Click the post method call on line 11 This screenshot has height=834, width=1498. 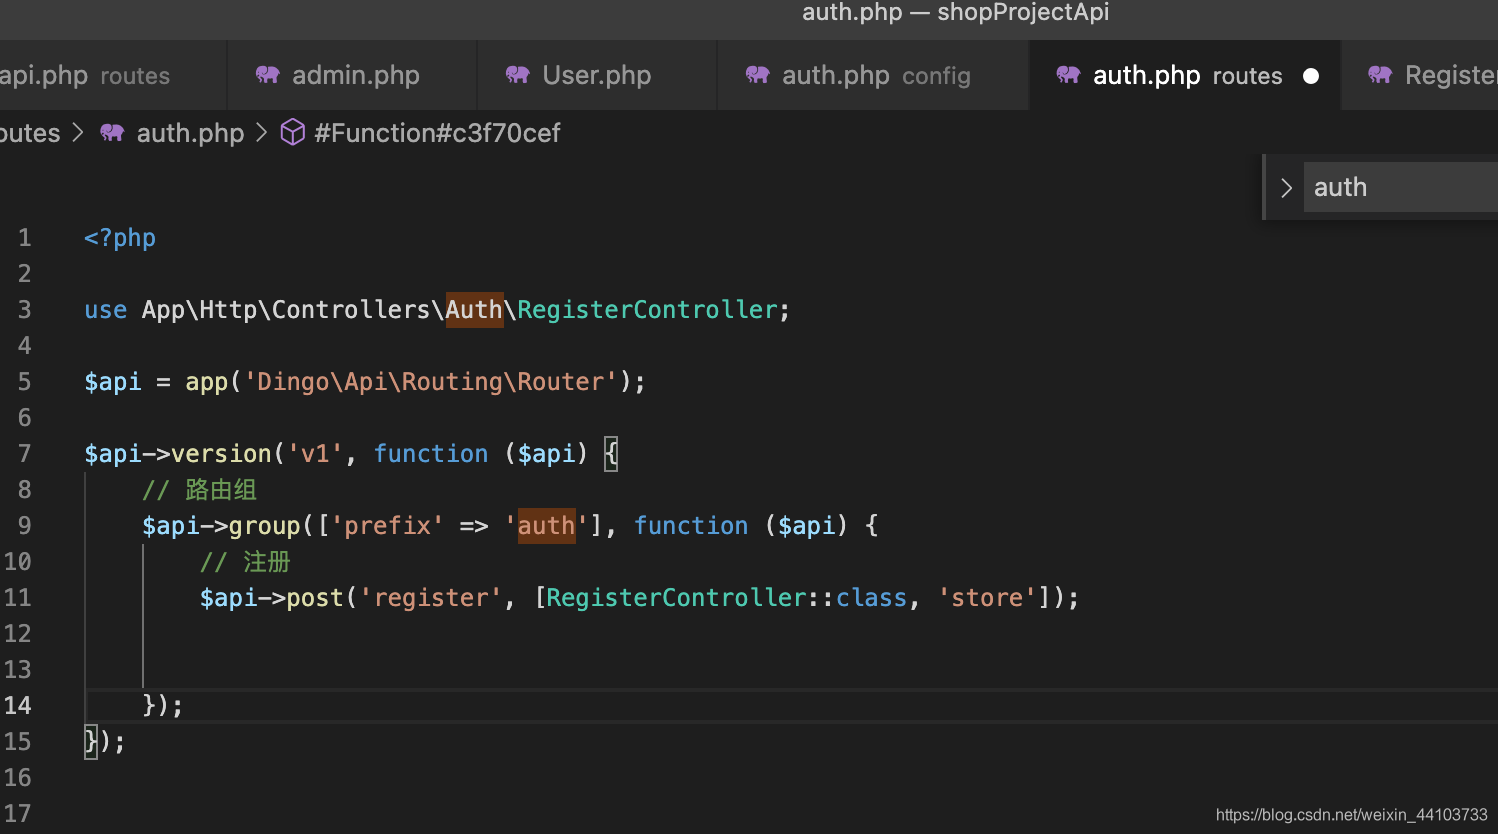[x=315, y=598]
